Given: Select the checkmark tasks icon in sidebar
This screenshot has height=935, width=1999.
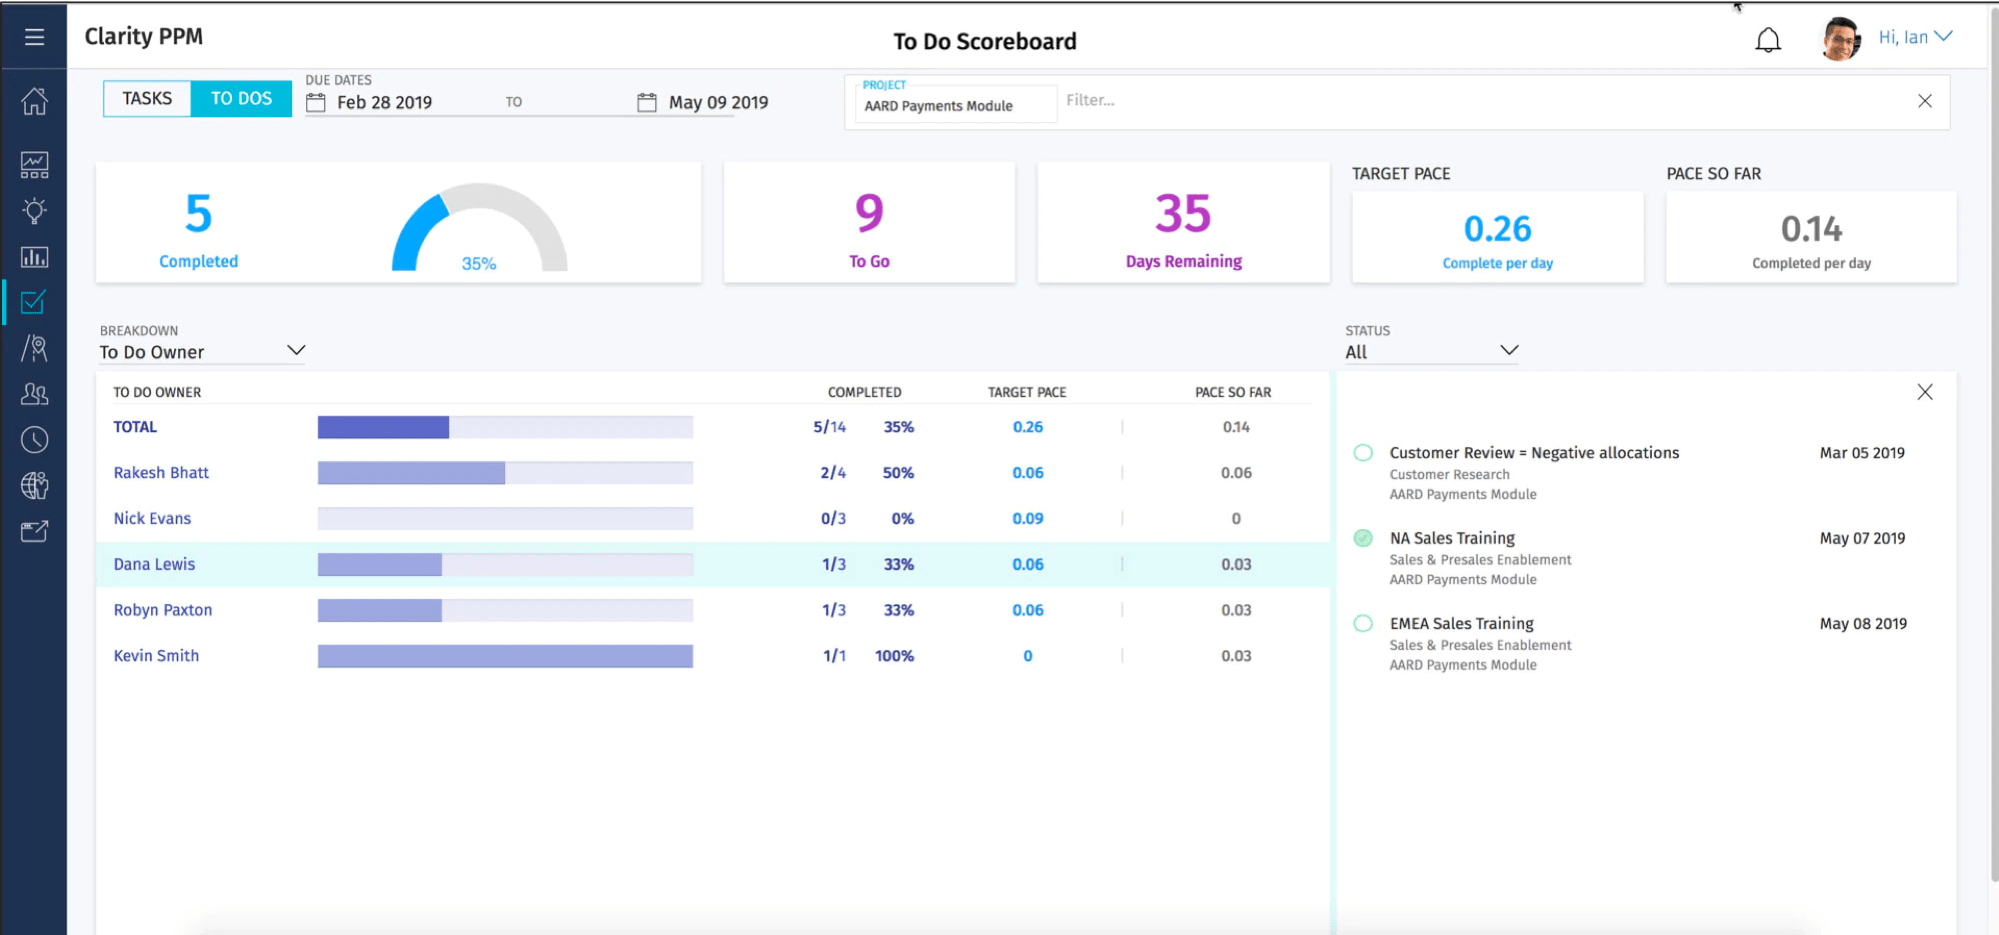Looking at the screenshot, I should tap(34, 302).
